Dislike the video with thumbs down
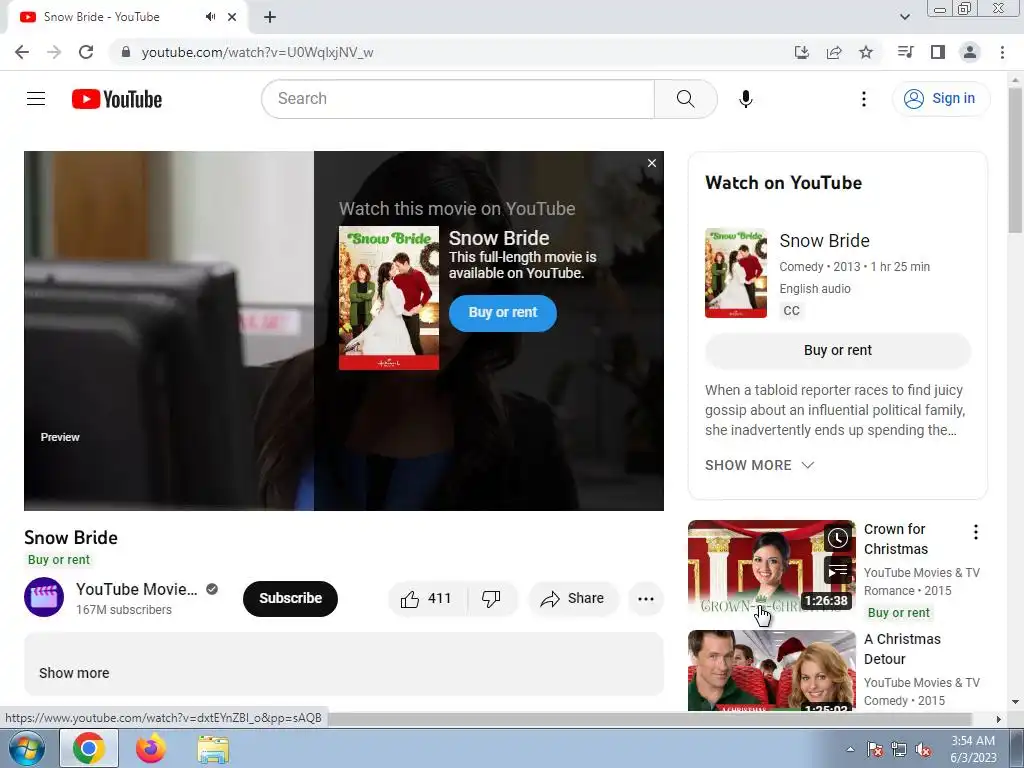Screen dimensions: 1024x768 pyautogui.click(x=491, y=599)
